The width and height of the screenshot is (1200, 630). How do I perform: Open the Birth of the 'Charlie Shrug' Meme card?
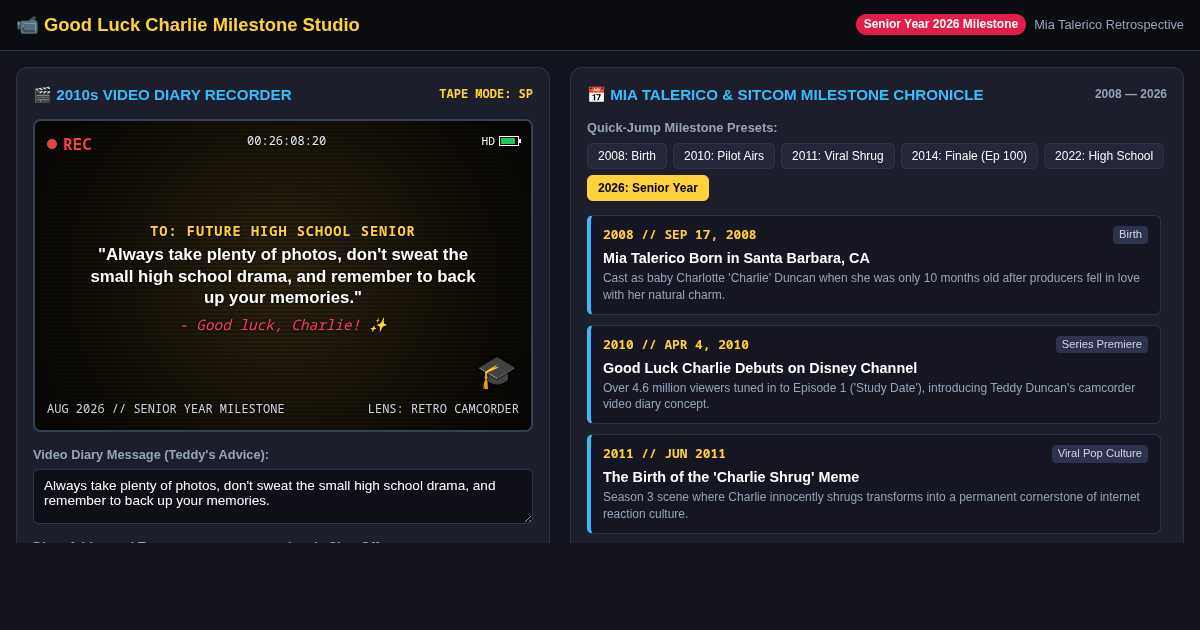pyautogui.click(x=874, y=484)
